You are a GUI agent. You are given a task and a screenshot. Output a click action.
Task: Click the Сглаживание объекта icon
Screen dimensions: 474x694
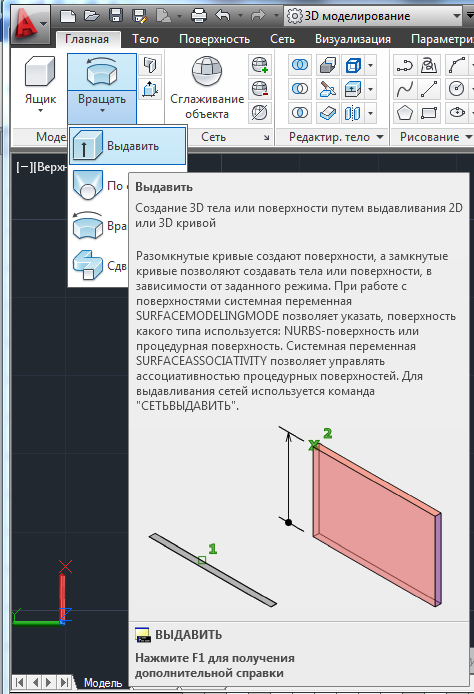tap(207, 71)
